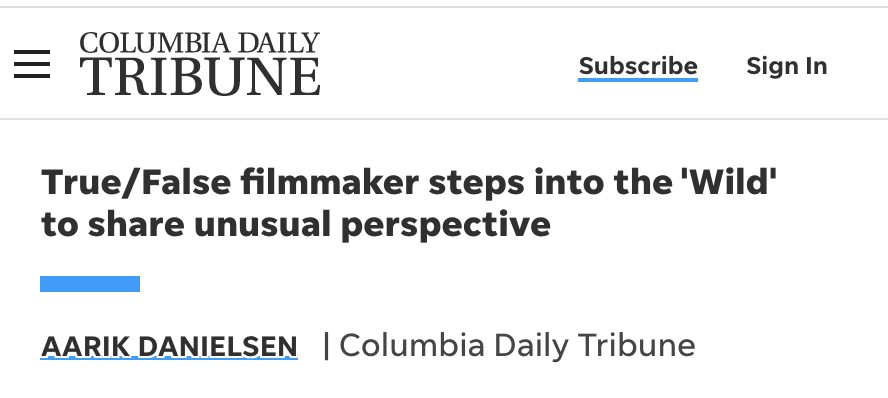888x398 pixels.
Task: Click the Columbia Daily Tribune logo
Action: point(200,63)
